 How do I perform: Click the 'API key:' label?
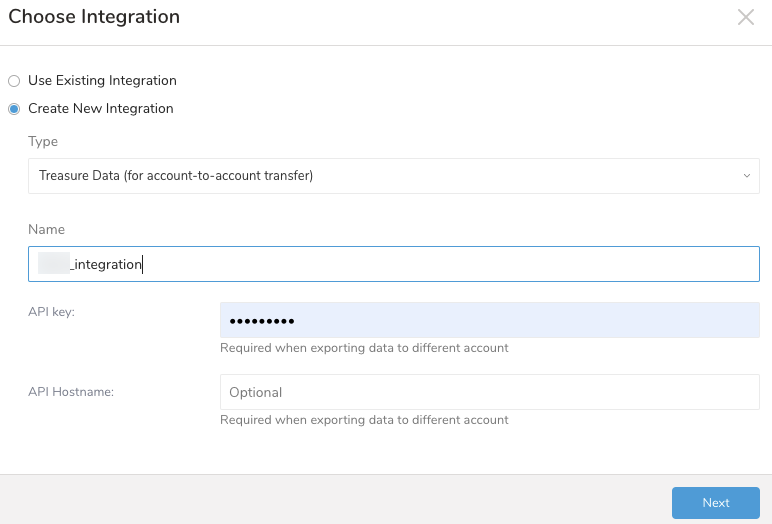(51, 312)
